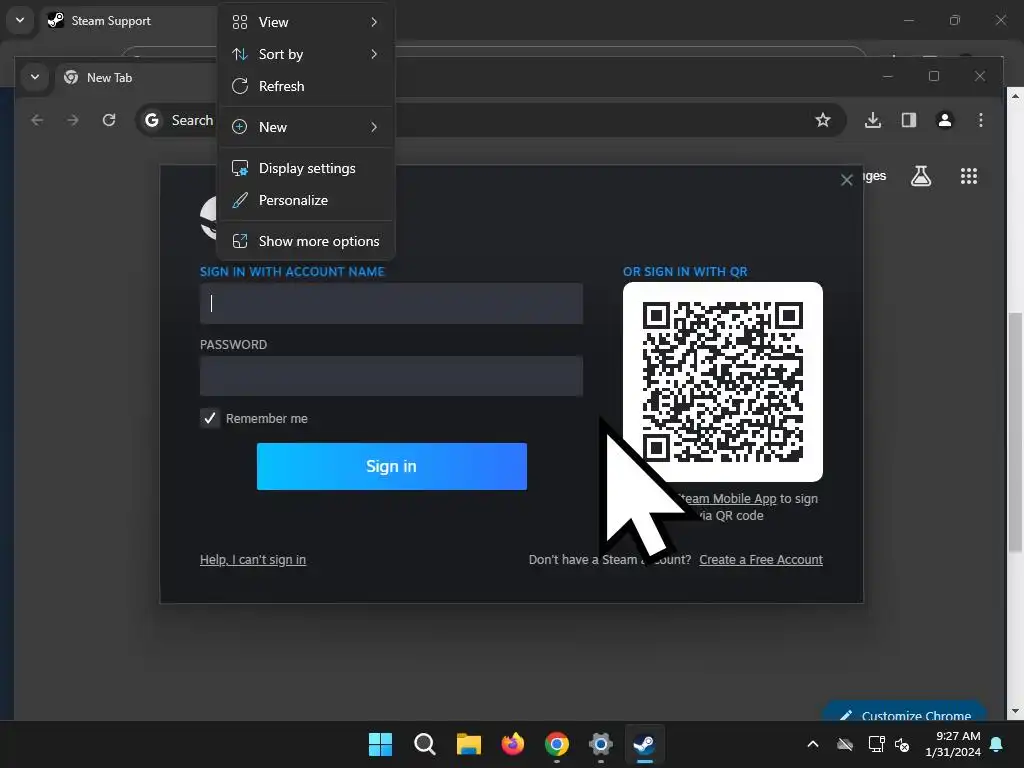The image size is (1024, 768).
Task: Open Chrome profile icon
Action: pyautogui.click(x=945, y=120)
